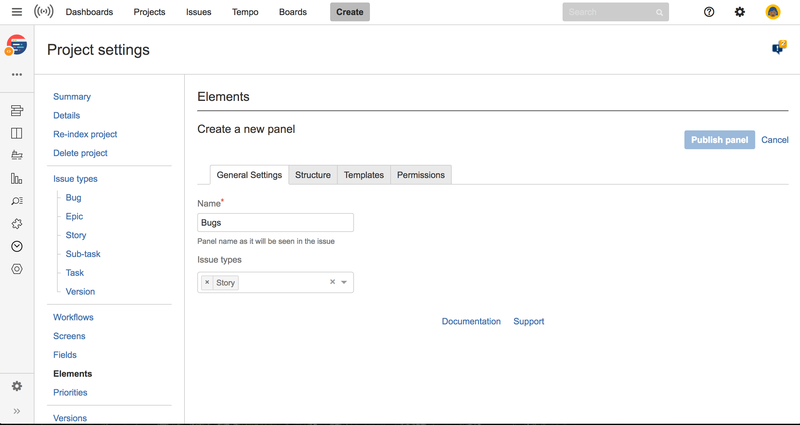This screenshot has width=800, height=425.
Task: Remove the Story tag from Issue types
Action: click(207, 283)
